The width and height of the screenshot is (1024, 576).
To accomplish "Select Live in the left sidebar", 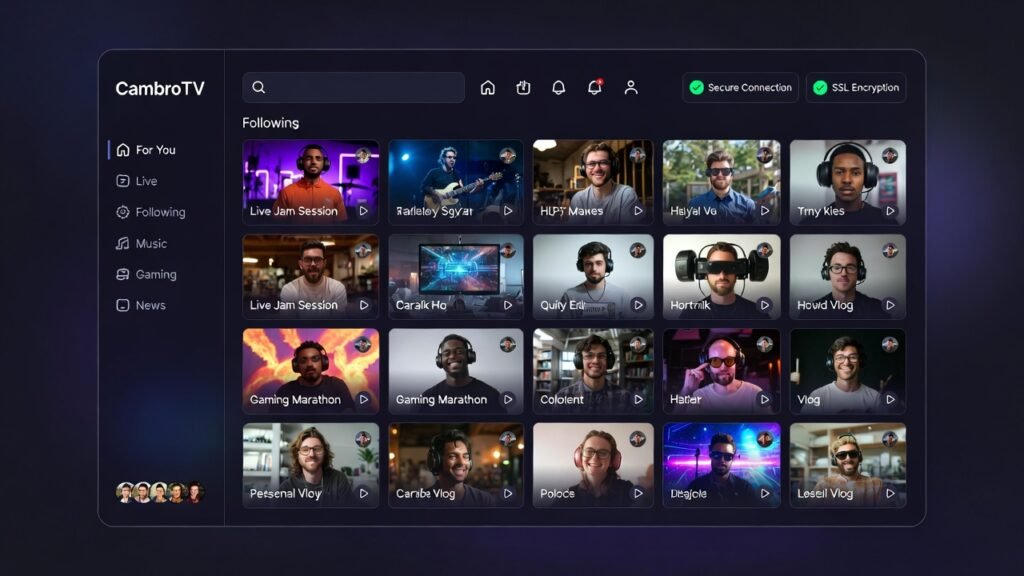I will pyautogui.click(x=152, y=181).
